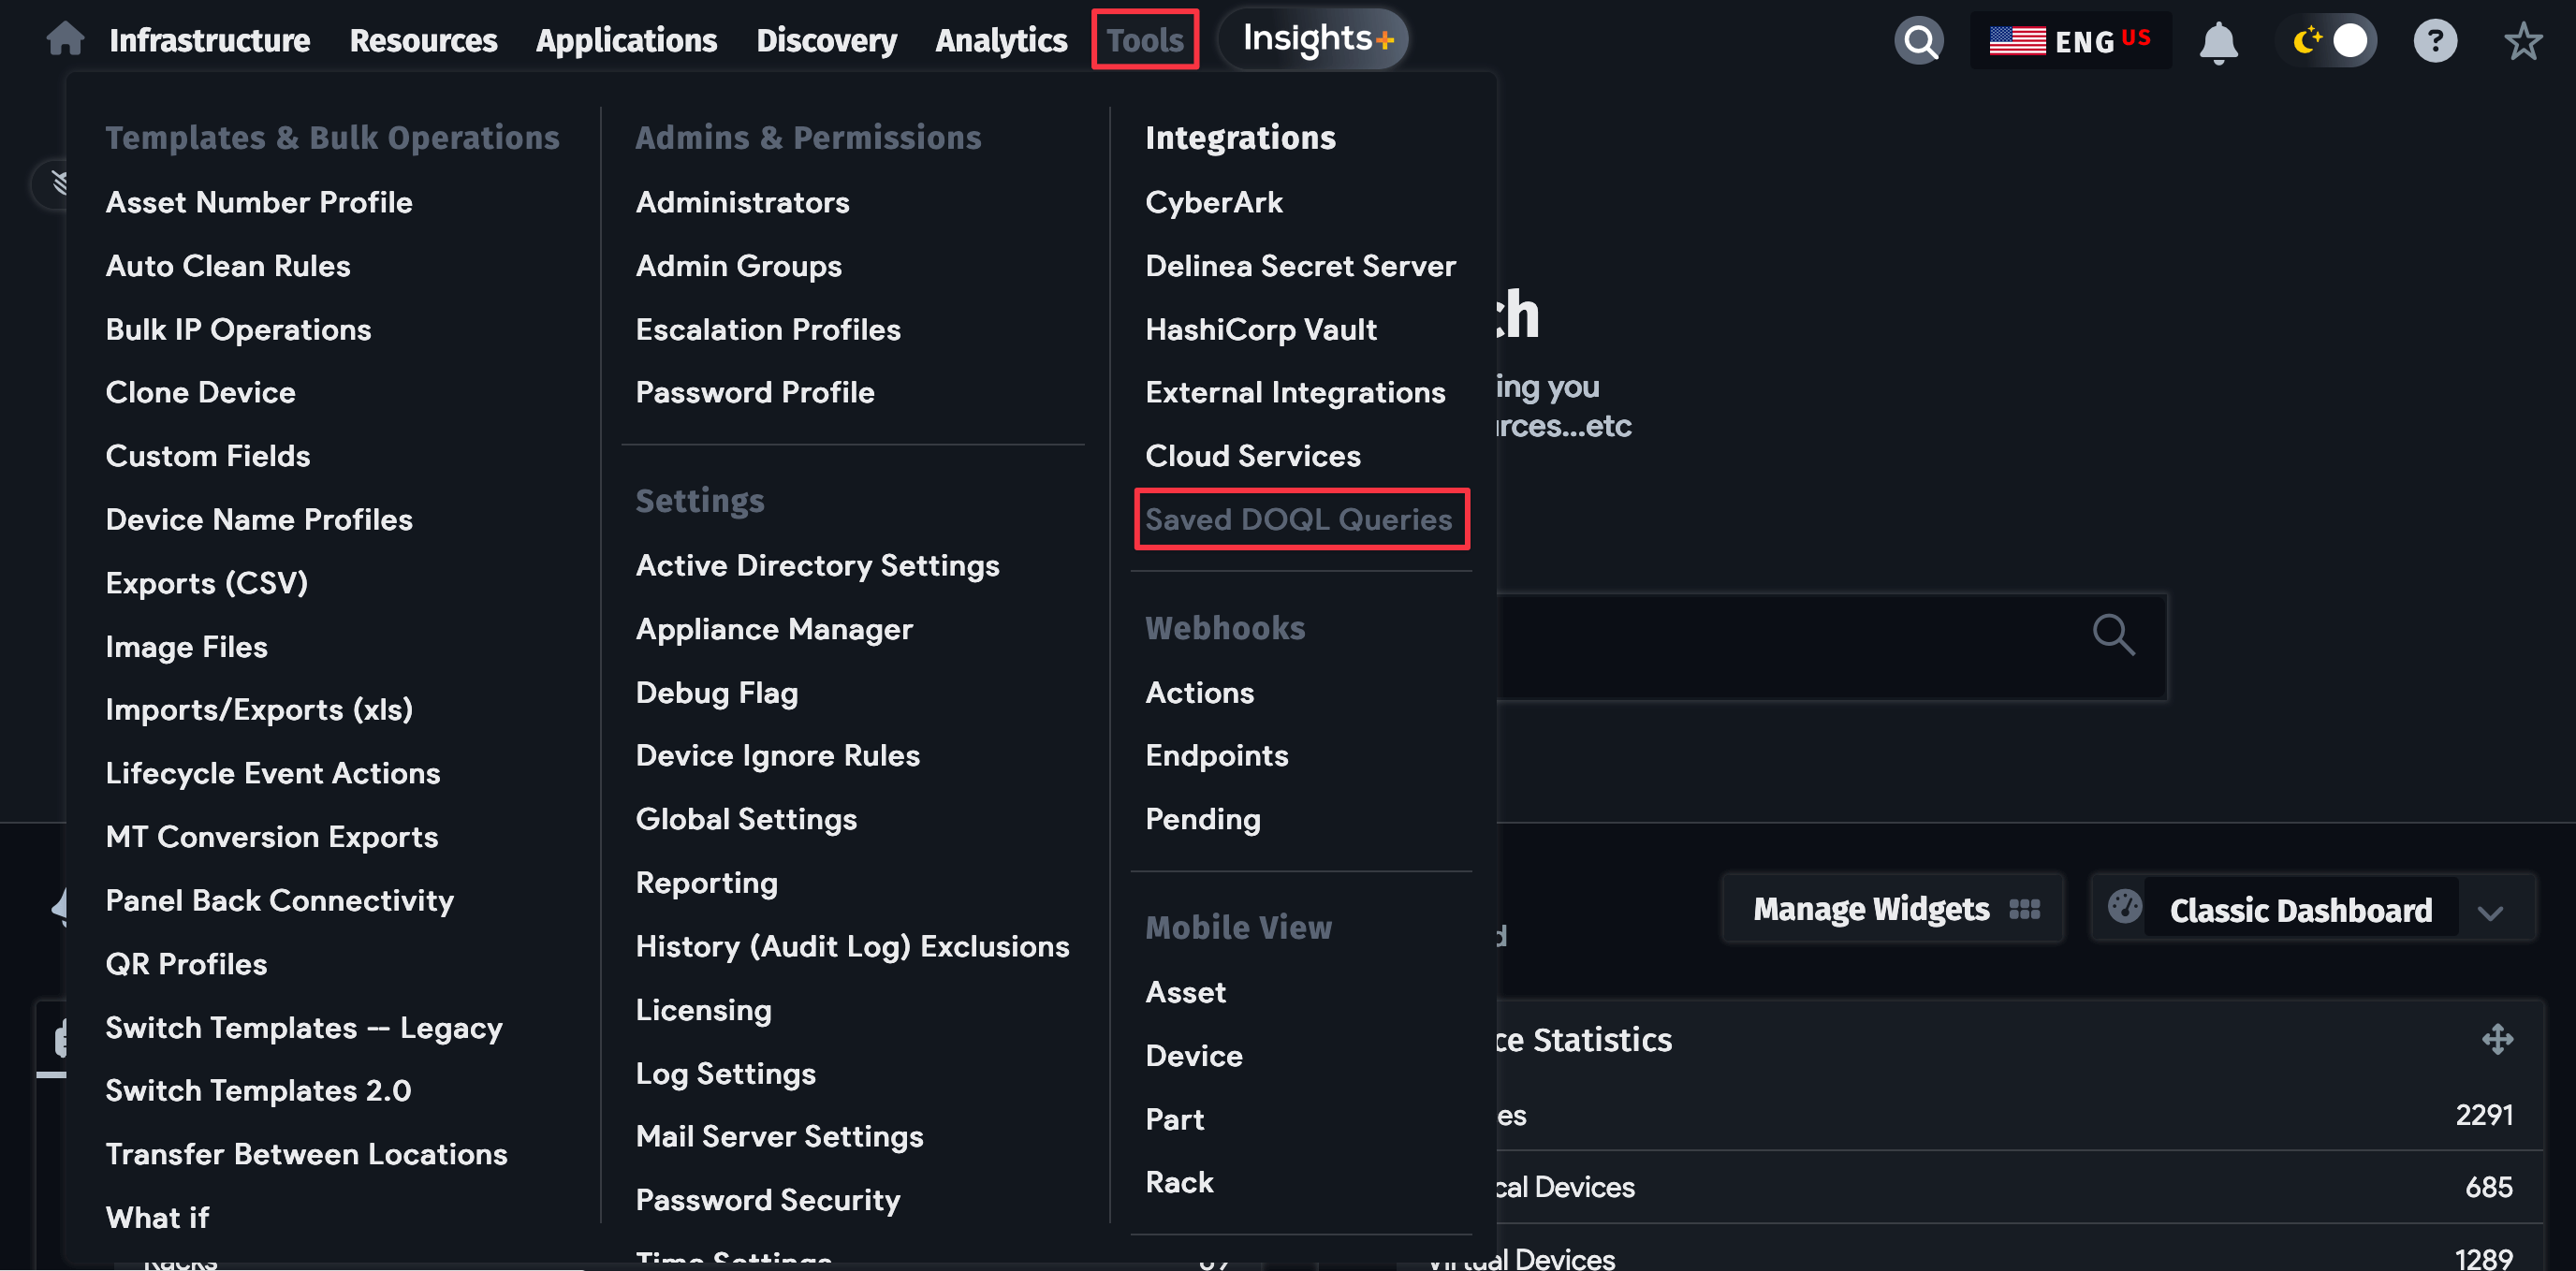Open MT Conversion Exports
The image size is (2576, 1271).
click(x=272, y=837)
